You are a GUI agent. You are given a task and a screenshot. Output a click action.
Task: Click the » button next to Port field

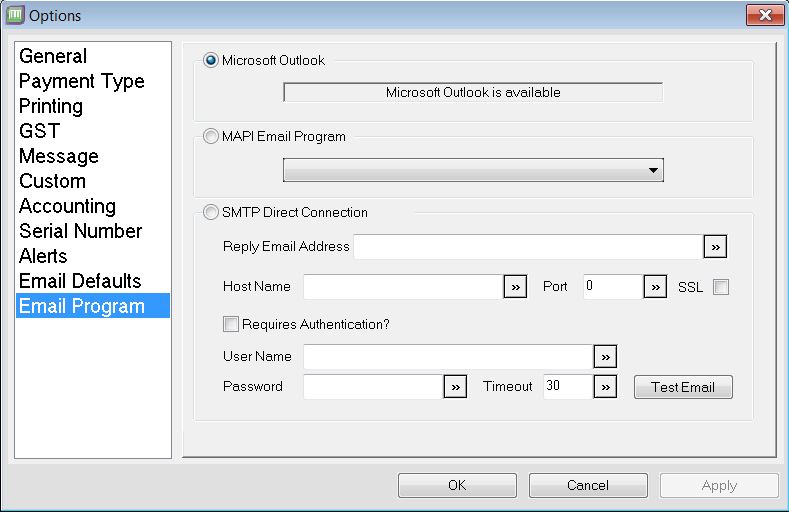(x=655, y=287)
